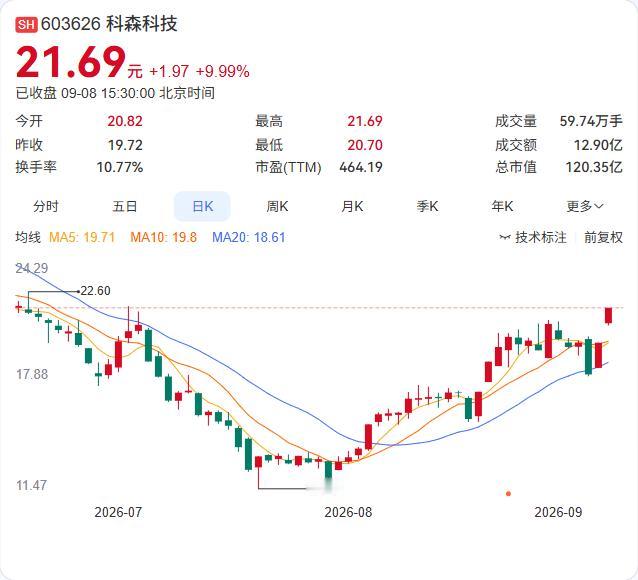Click the 2026-08 date axis label
Screen dimensions: 638x580
coord(348,512)
